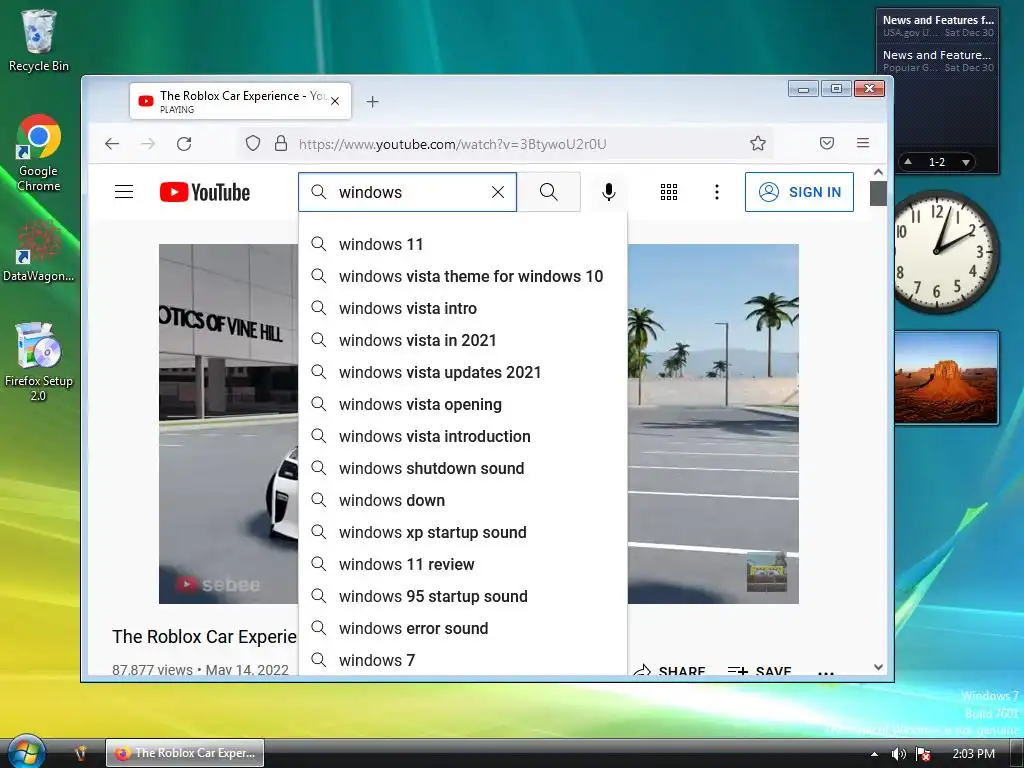Select "windows error sound" suggestion
This screenshot has height=768, width=1024.
pos(462,628)
